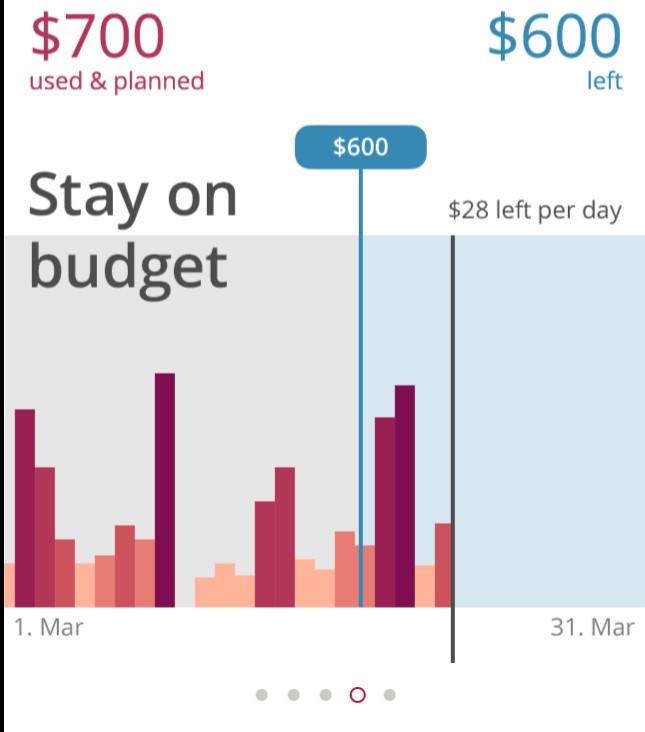The width and height of the screenshot is (645, 732).
Task: Tap the blue $600 marker bubble
Action: point(360,147)
